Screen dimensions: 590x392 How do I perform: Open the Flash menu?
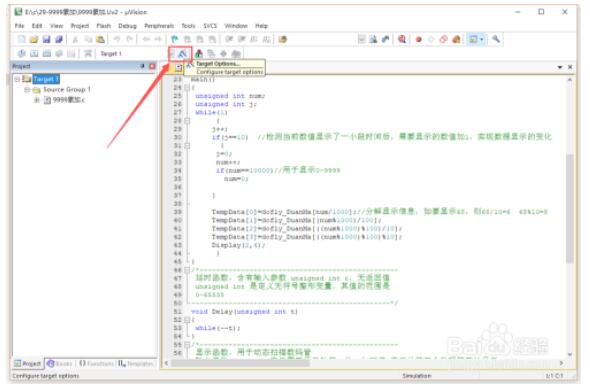103,26
